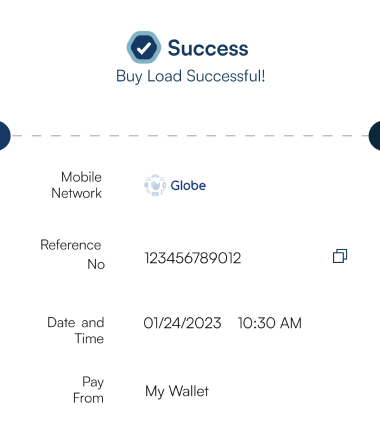Click the Buy Load Successful! message
This screenshot has height=422, width=380.
coord(191,76)
